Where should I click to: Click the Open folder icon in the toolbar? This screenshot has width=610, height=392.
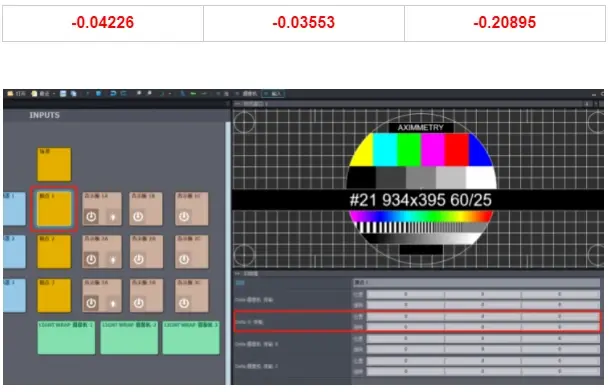(x=11, y=94)
